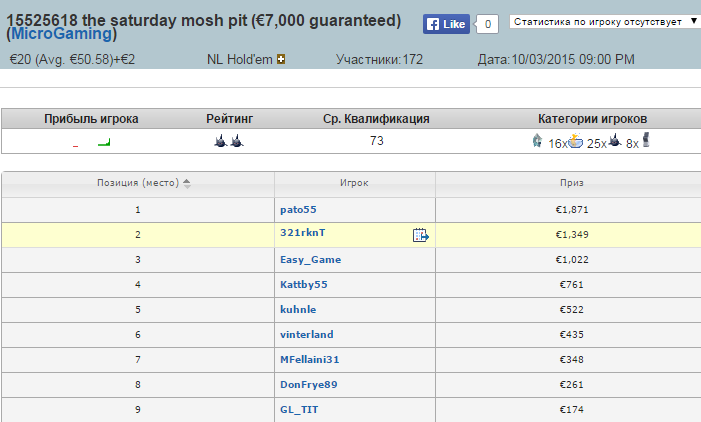Click the first shark rating icon
Image resolution: width=701 pixels, height=422 pixels.
point(220,141)
